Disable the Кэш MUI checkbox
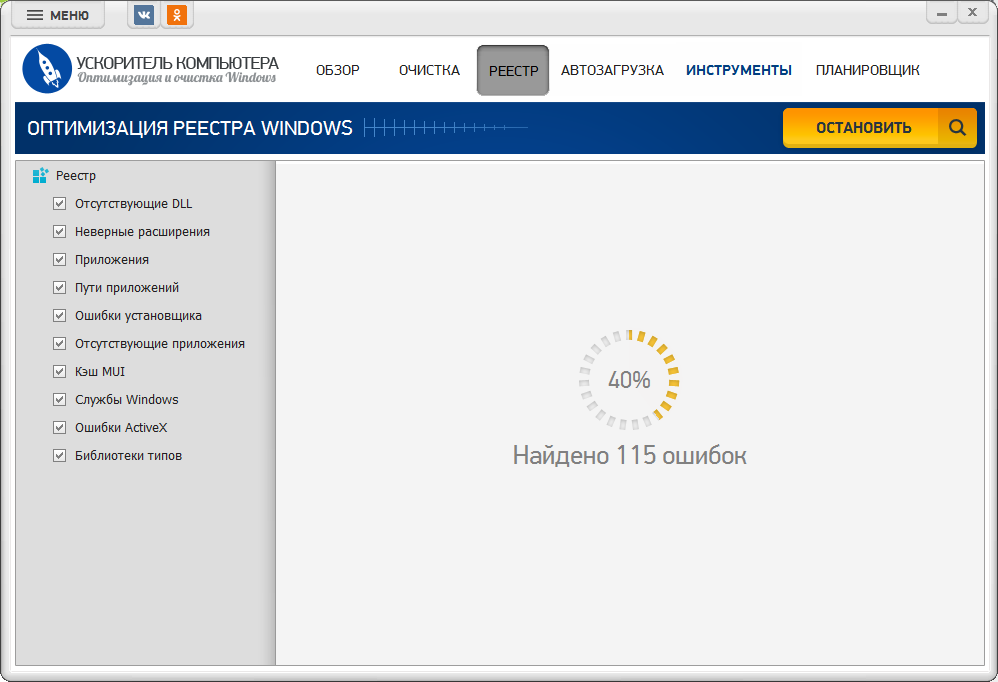The image size is (998, 682). (59, 372)
